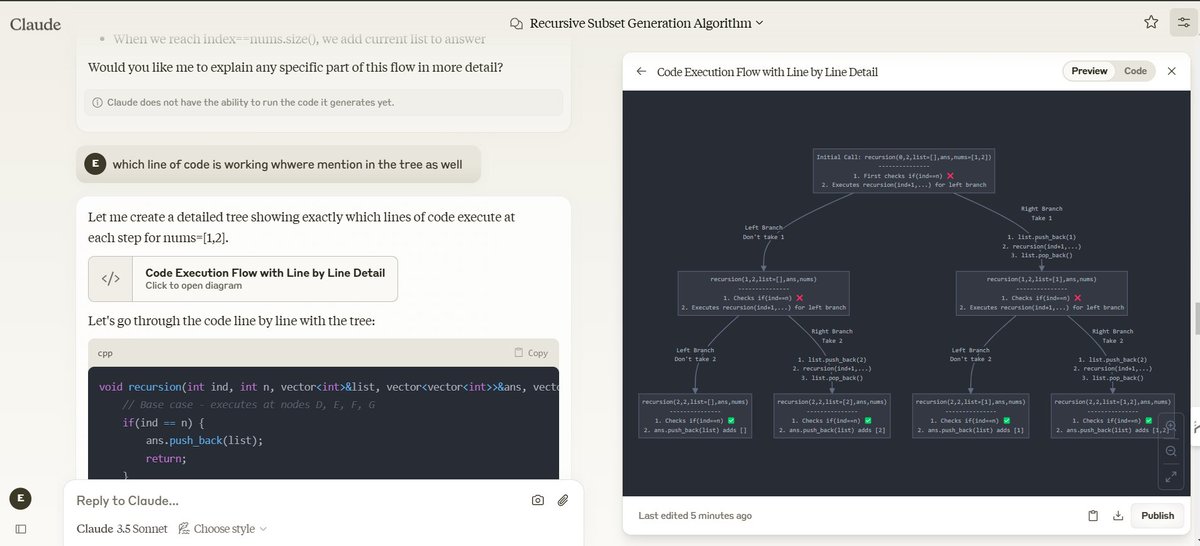Open the conversation title dropdown

click(x=636, y=22)
